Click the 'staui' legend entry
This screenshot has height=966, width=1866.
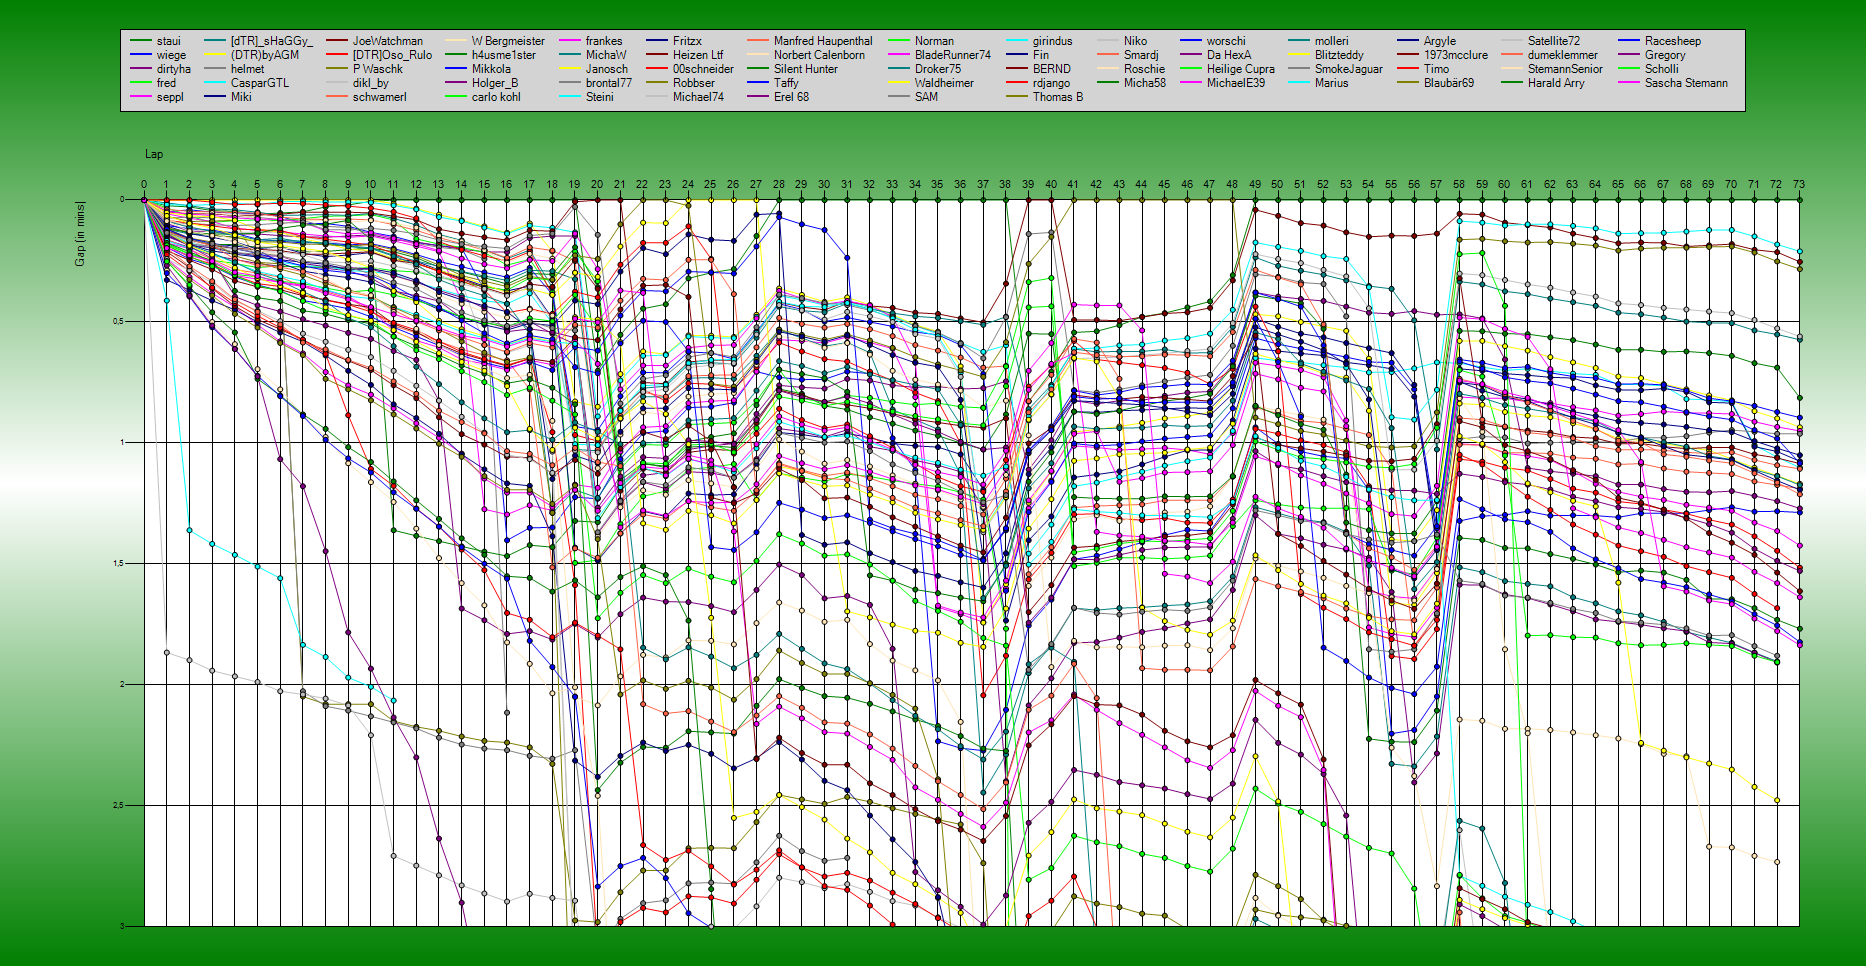[156, 41]
